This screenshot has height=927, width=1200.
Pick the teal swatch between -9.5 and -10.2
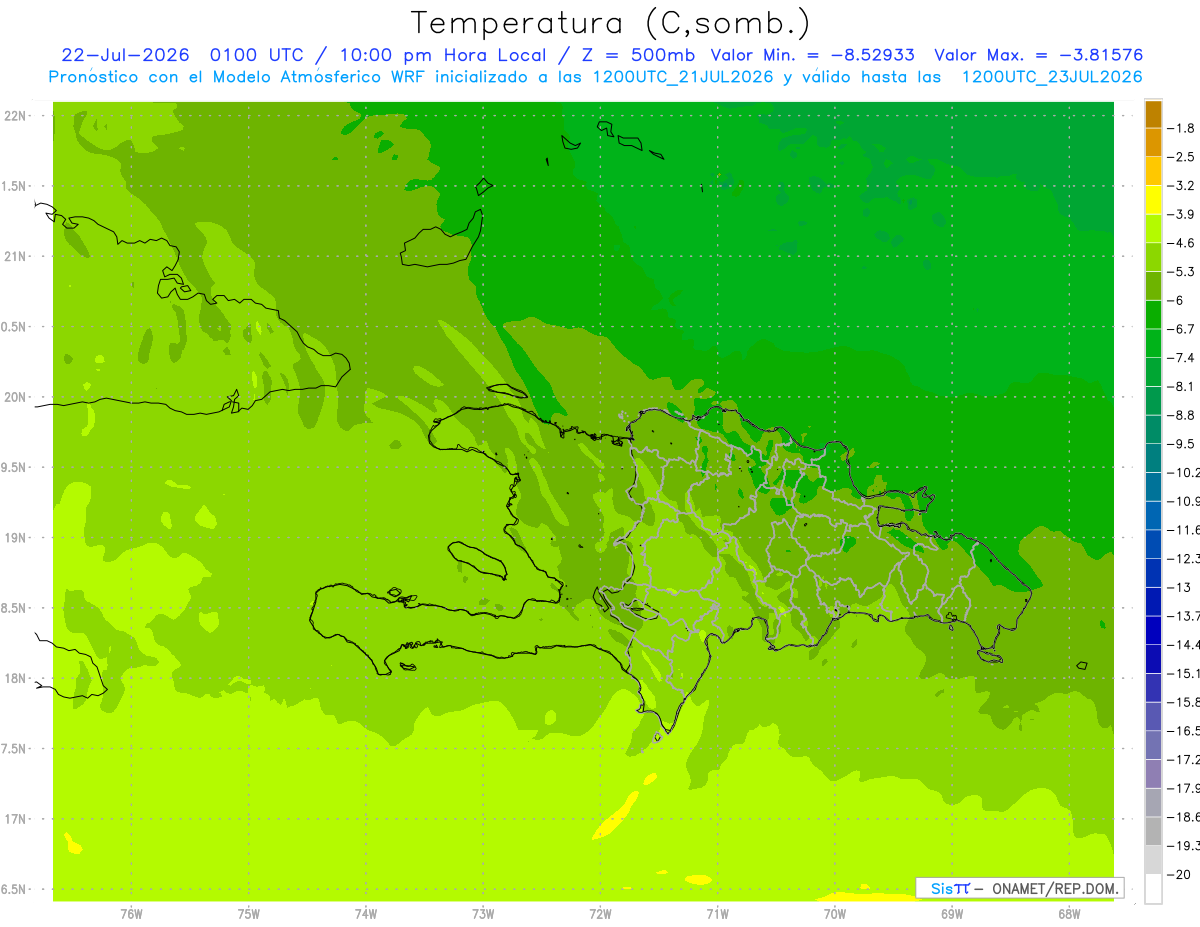[x=1153, y=458]
